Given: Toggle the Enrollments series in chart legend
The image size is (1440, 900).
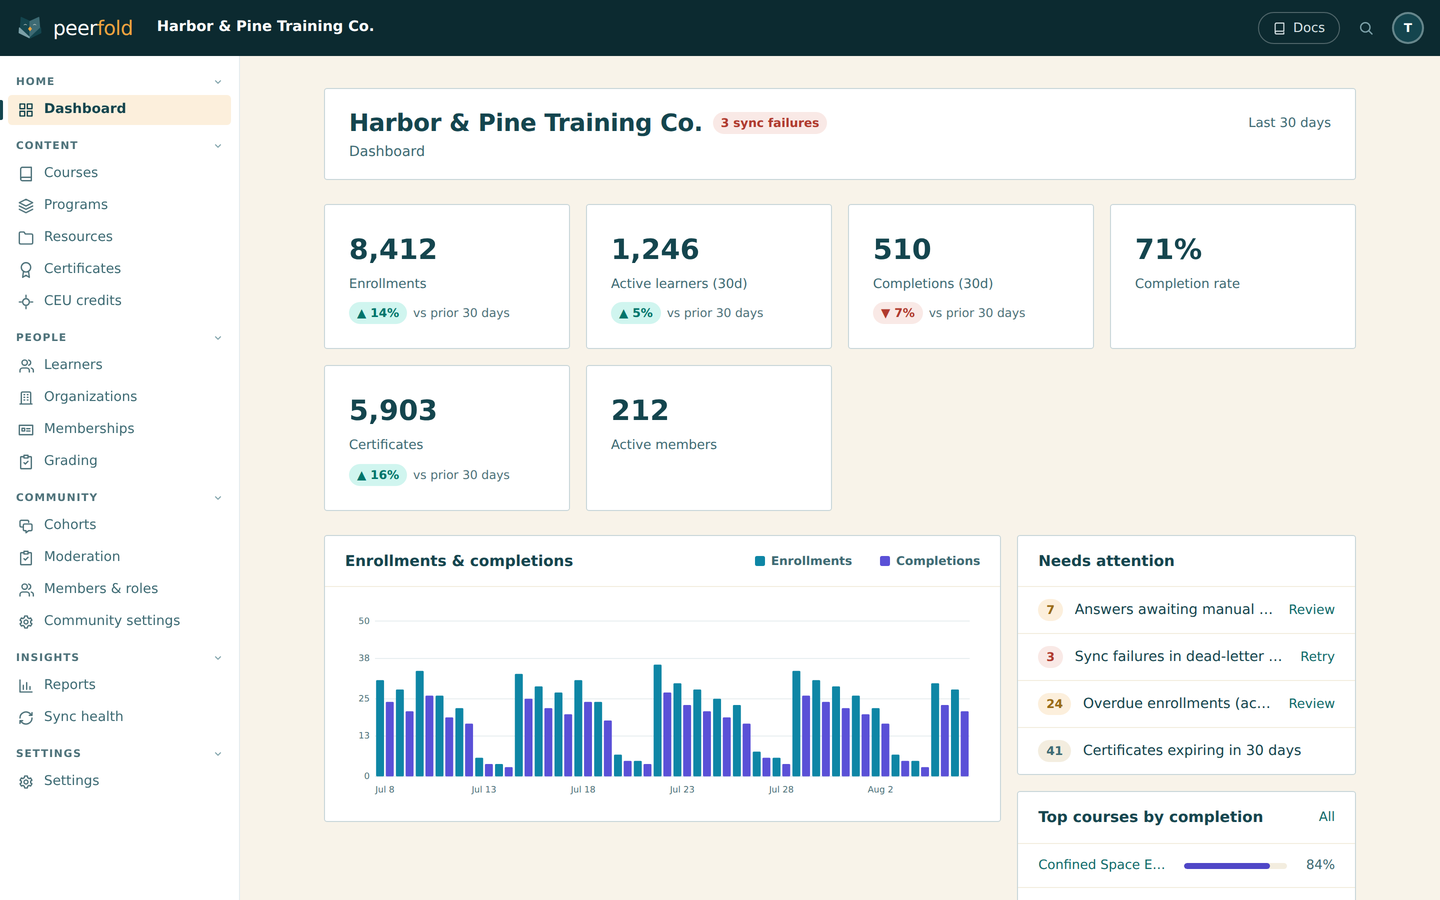Looking at the screenshot, I should [x=803, y=561].
